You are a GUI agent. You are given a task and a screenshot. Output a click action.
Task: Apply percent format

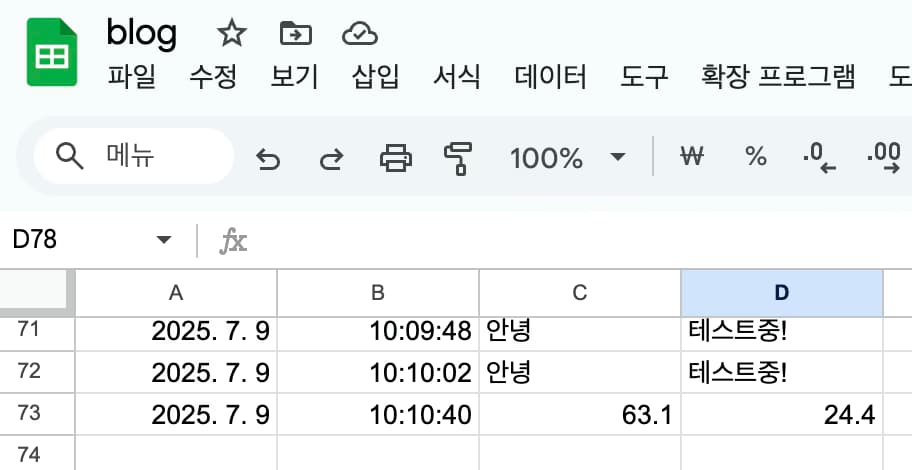pyautogui.click(x=756, y=156)
